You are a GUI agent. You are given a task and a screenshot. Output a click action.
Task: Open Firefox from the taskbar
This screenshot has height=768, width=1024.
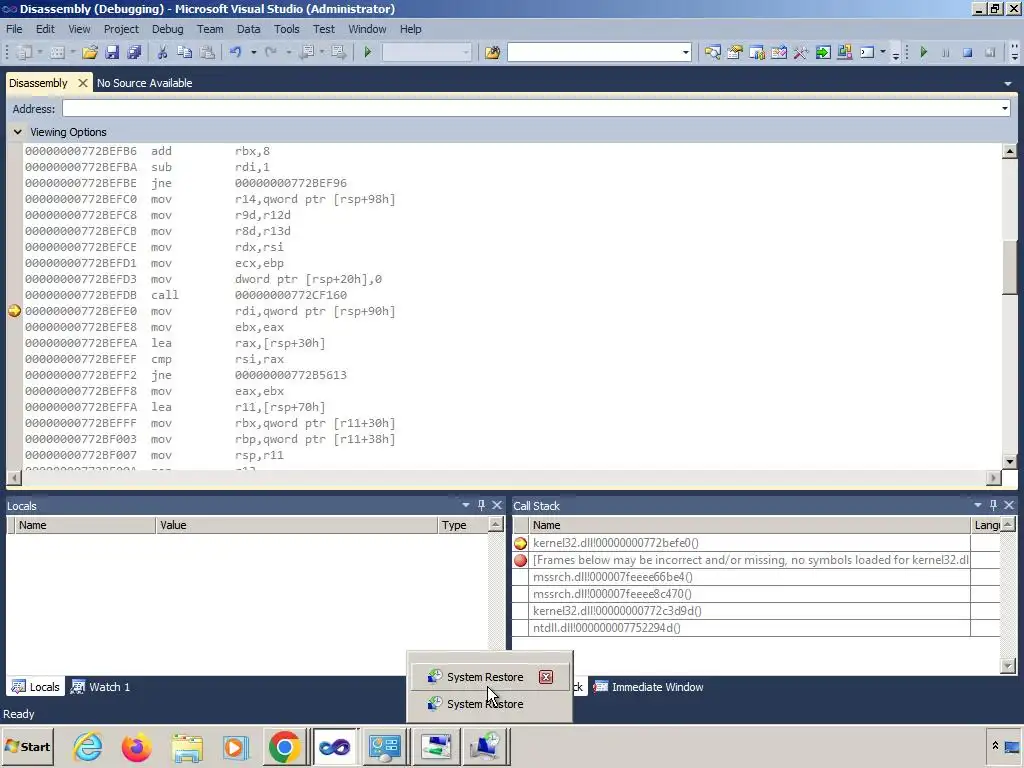136,747
